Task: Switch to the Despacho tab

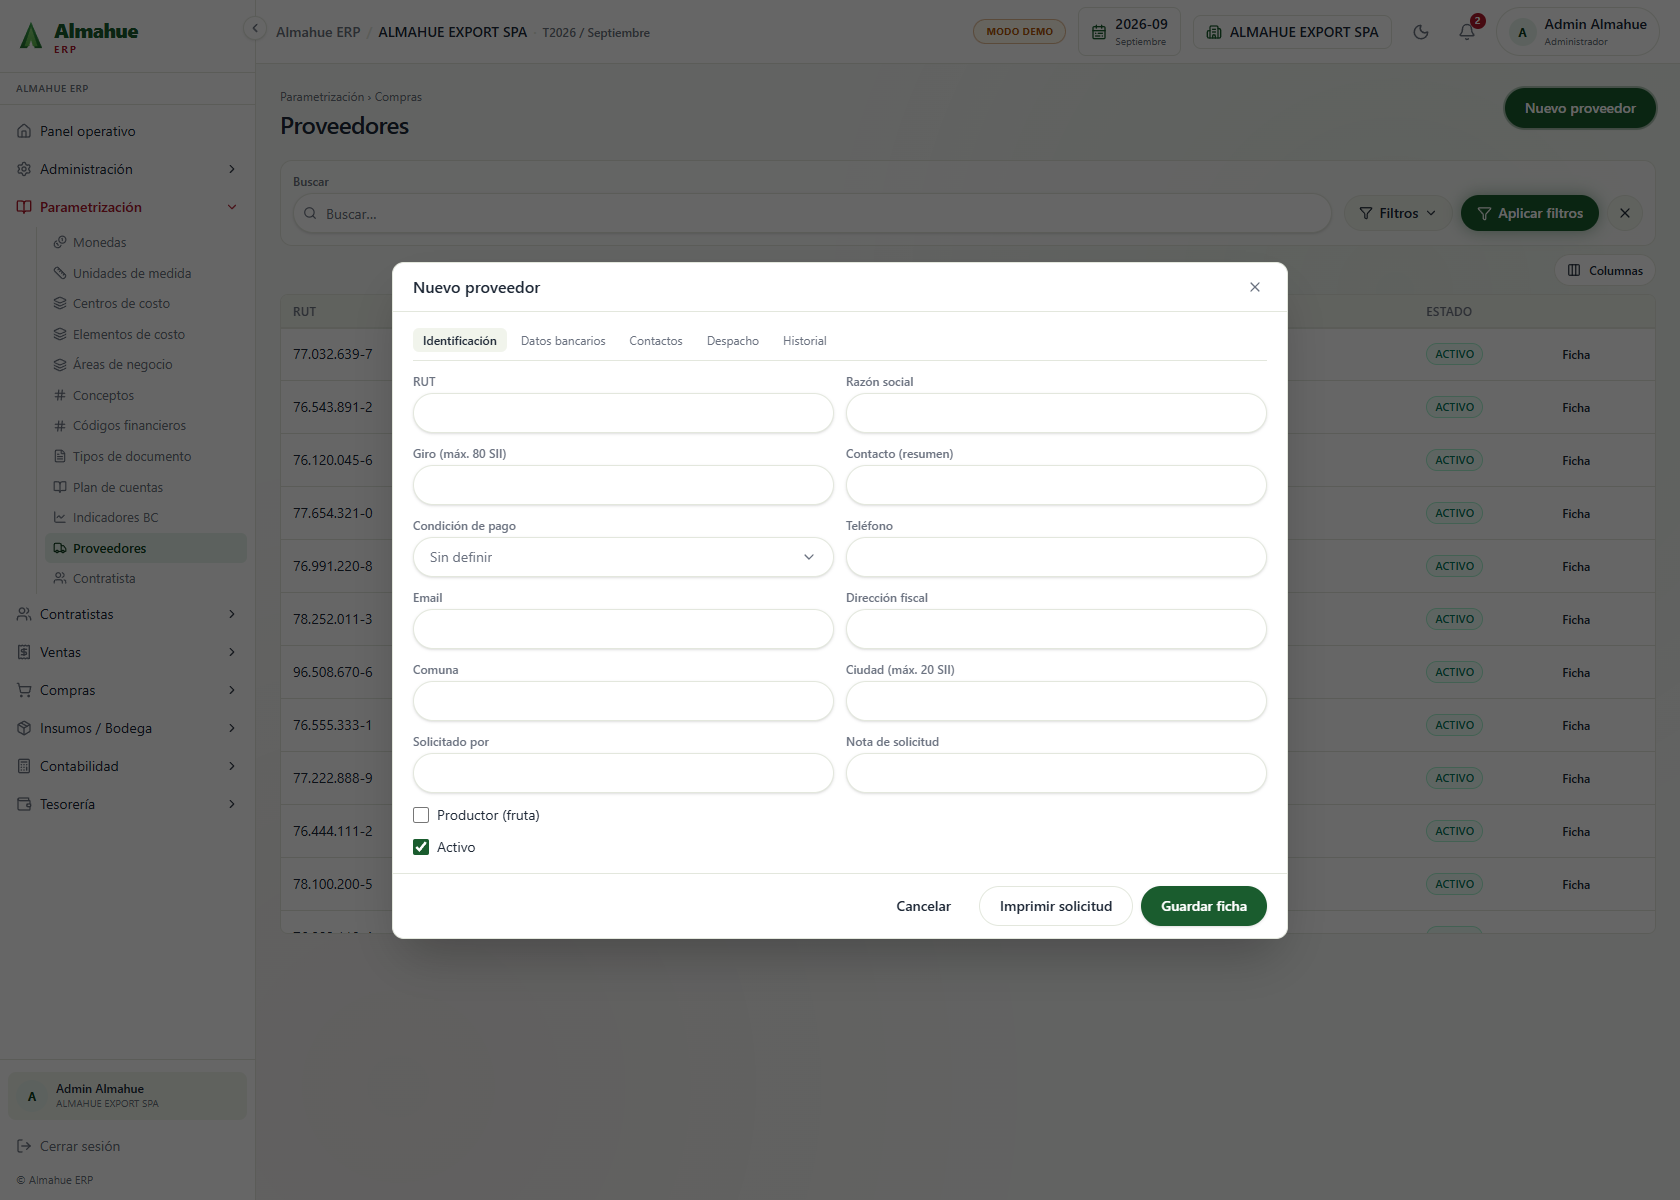Action: (x=733, y=341)
